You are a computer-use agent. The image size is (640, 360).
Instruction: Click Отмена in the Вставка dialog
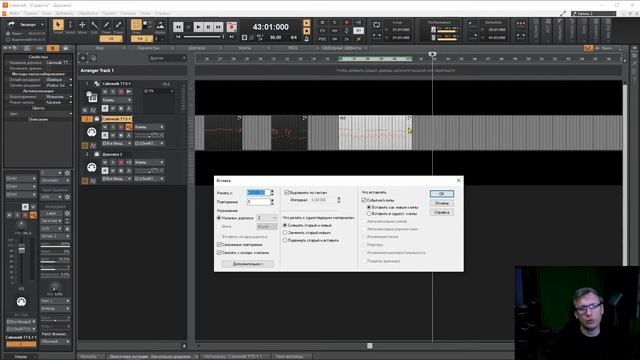coord(442,203)
